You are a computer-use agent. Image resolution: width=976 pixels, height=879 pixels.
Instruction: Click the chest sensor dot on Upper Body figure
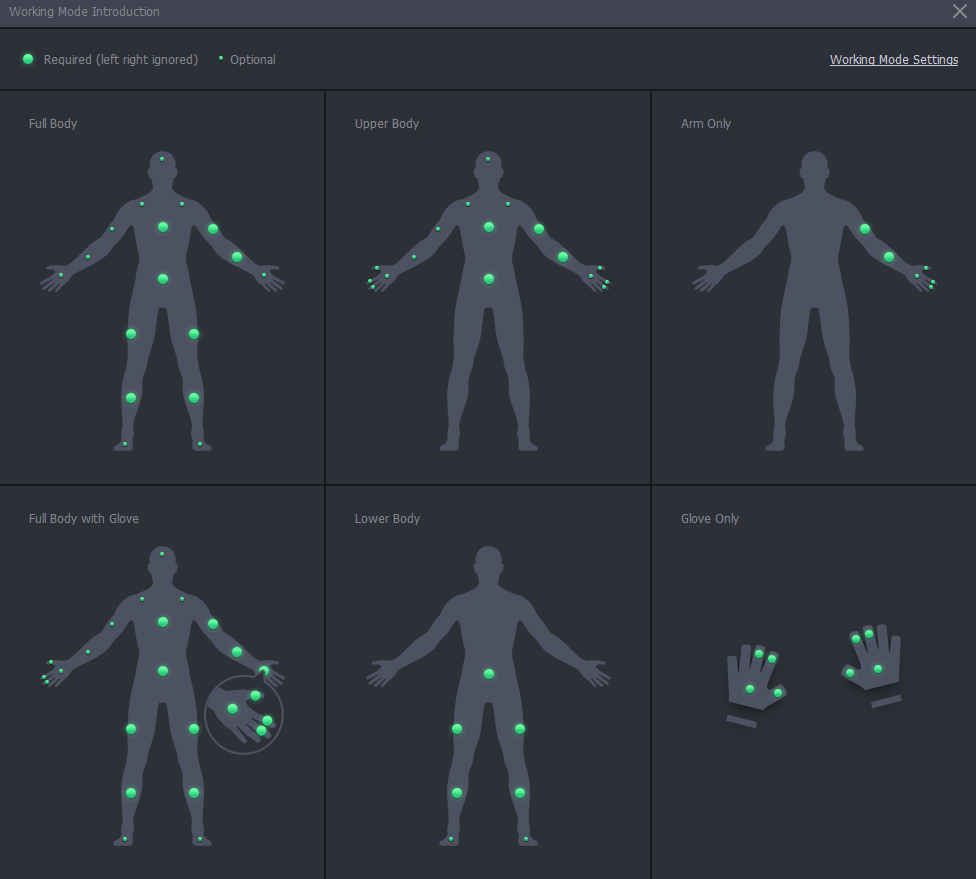coord(487,228)
